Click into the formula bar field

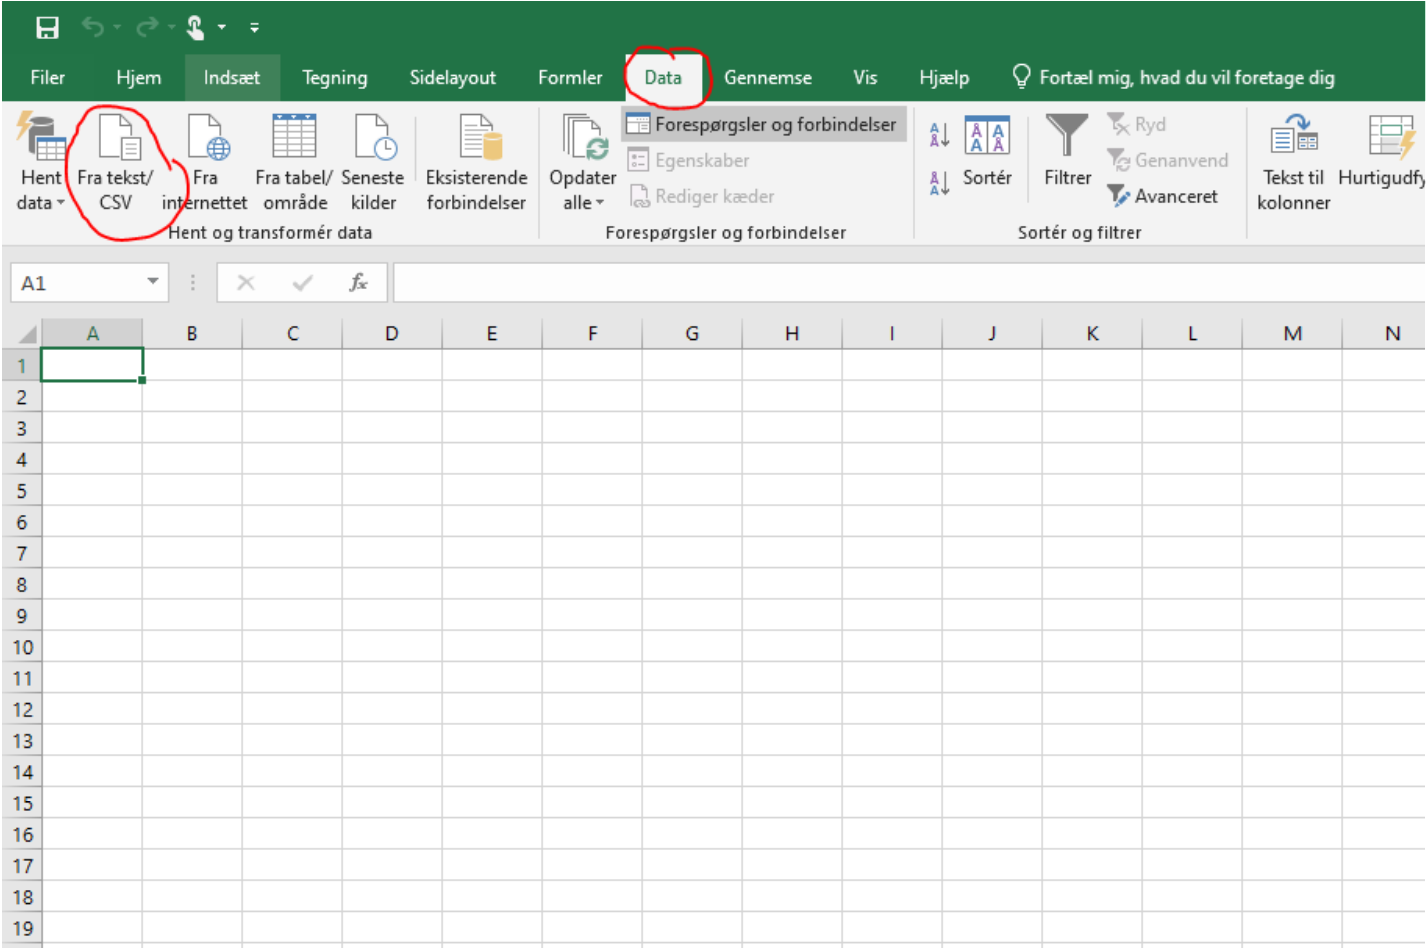909,283
